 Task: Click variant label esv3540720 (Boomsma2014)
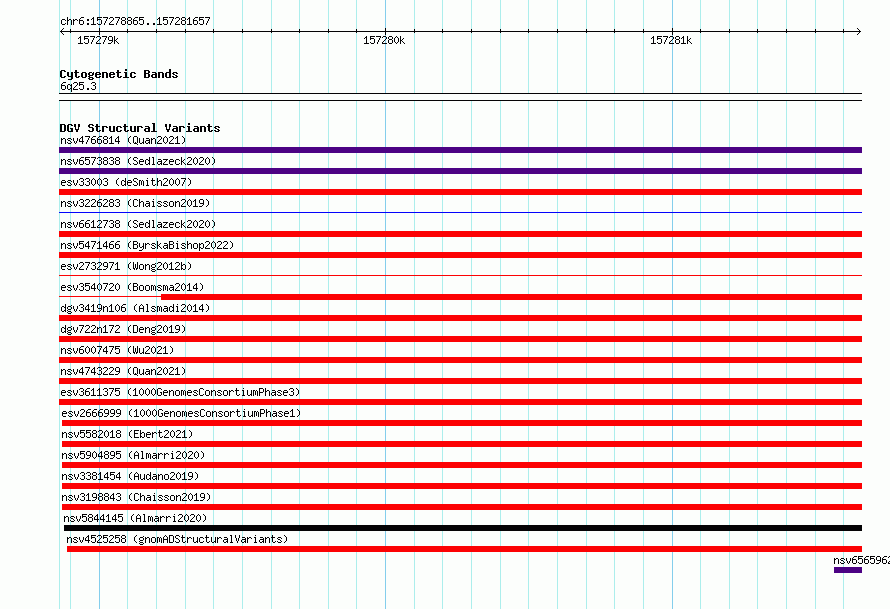coord(132,287)
